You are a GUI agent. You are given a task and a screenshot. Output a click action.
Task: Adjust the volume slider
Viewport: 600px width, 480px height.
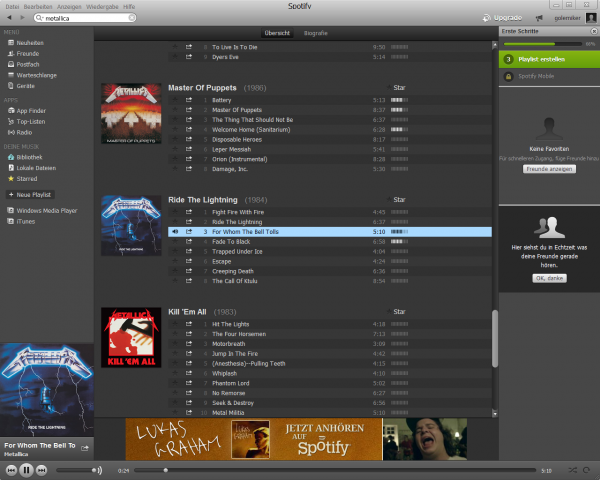click(76, 470)
